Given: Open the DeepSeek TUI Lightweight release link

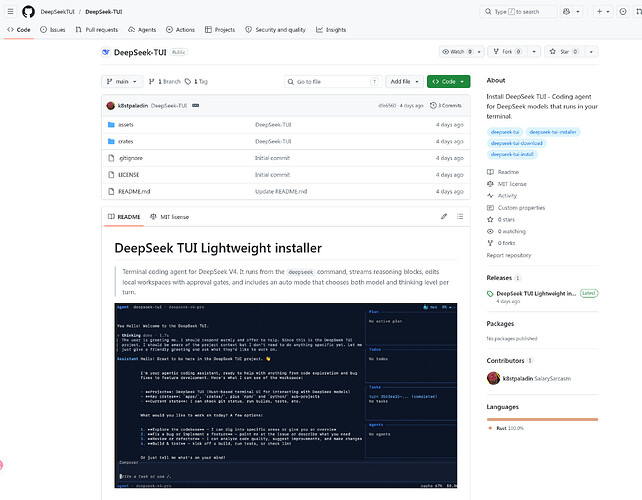Looking at the screenshot, I should [536, 294].
